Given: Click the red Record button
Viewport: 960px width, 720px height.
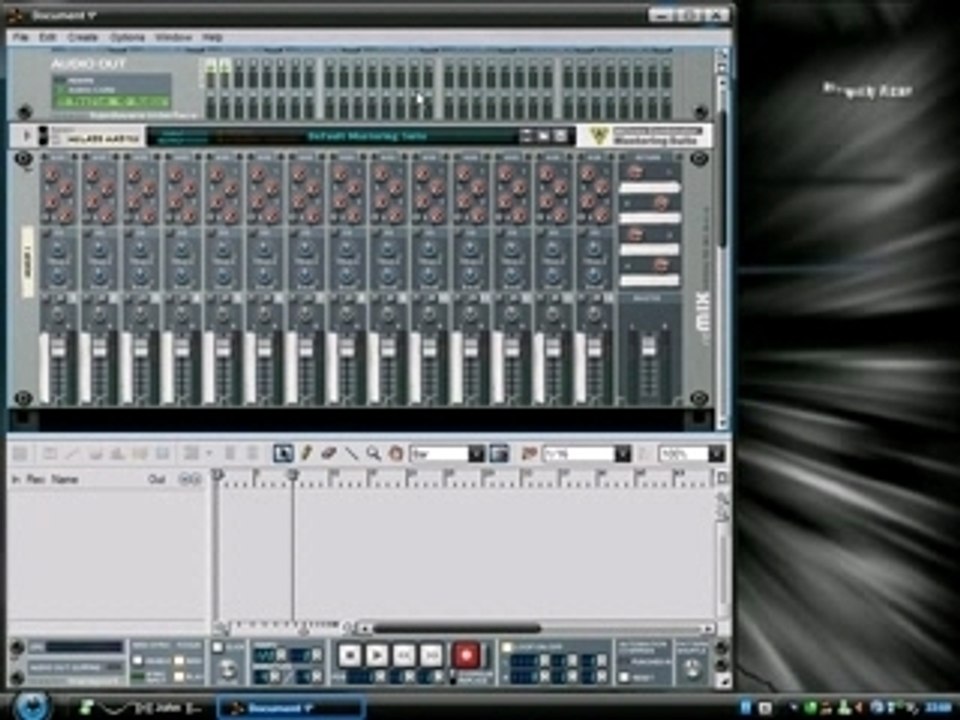Looking at the screenshot, I should (x=466, y=655).
